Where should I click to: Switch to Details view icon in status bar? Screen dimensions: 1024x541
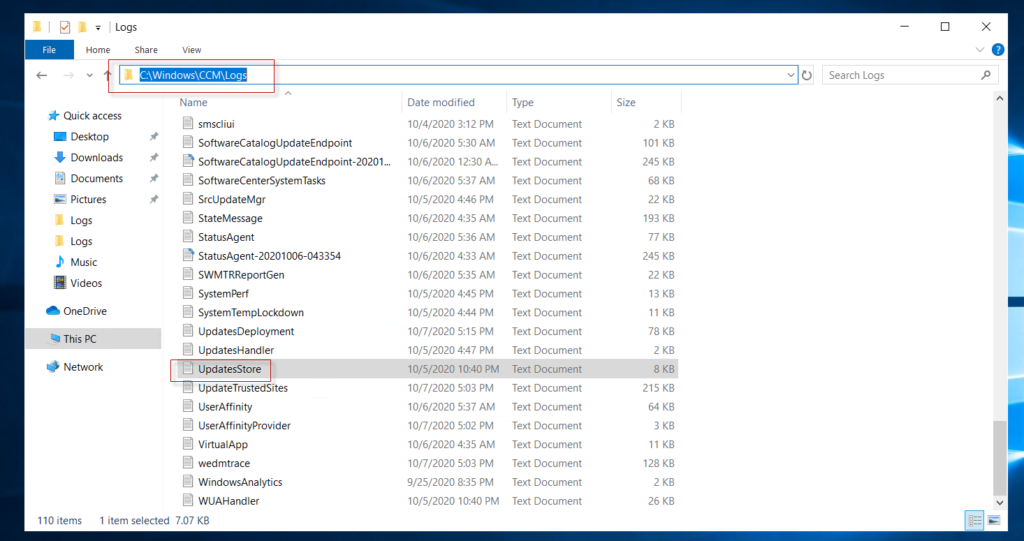975,521
